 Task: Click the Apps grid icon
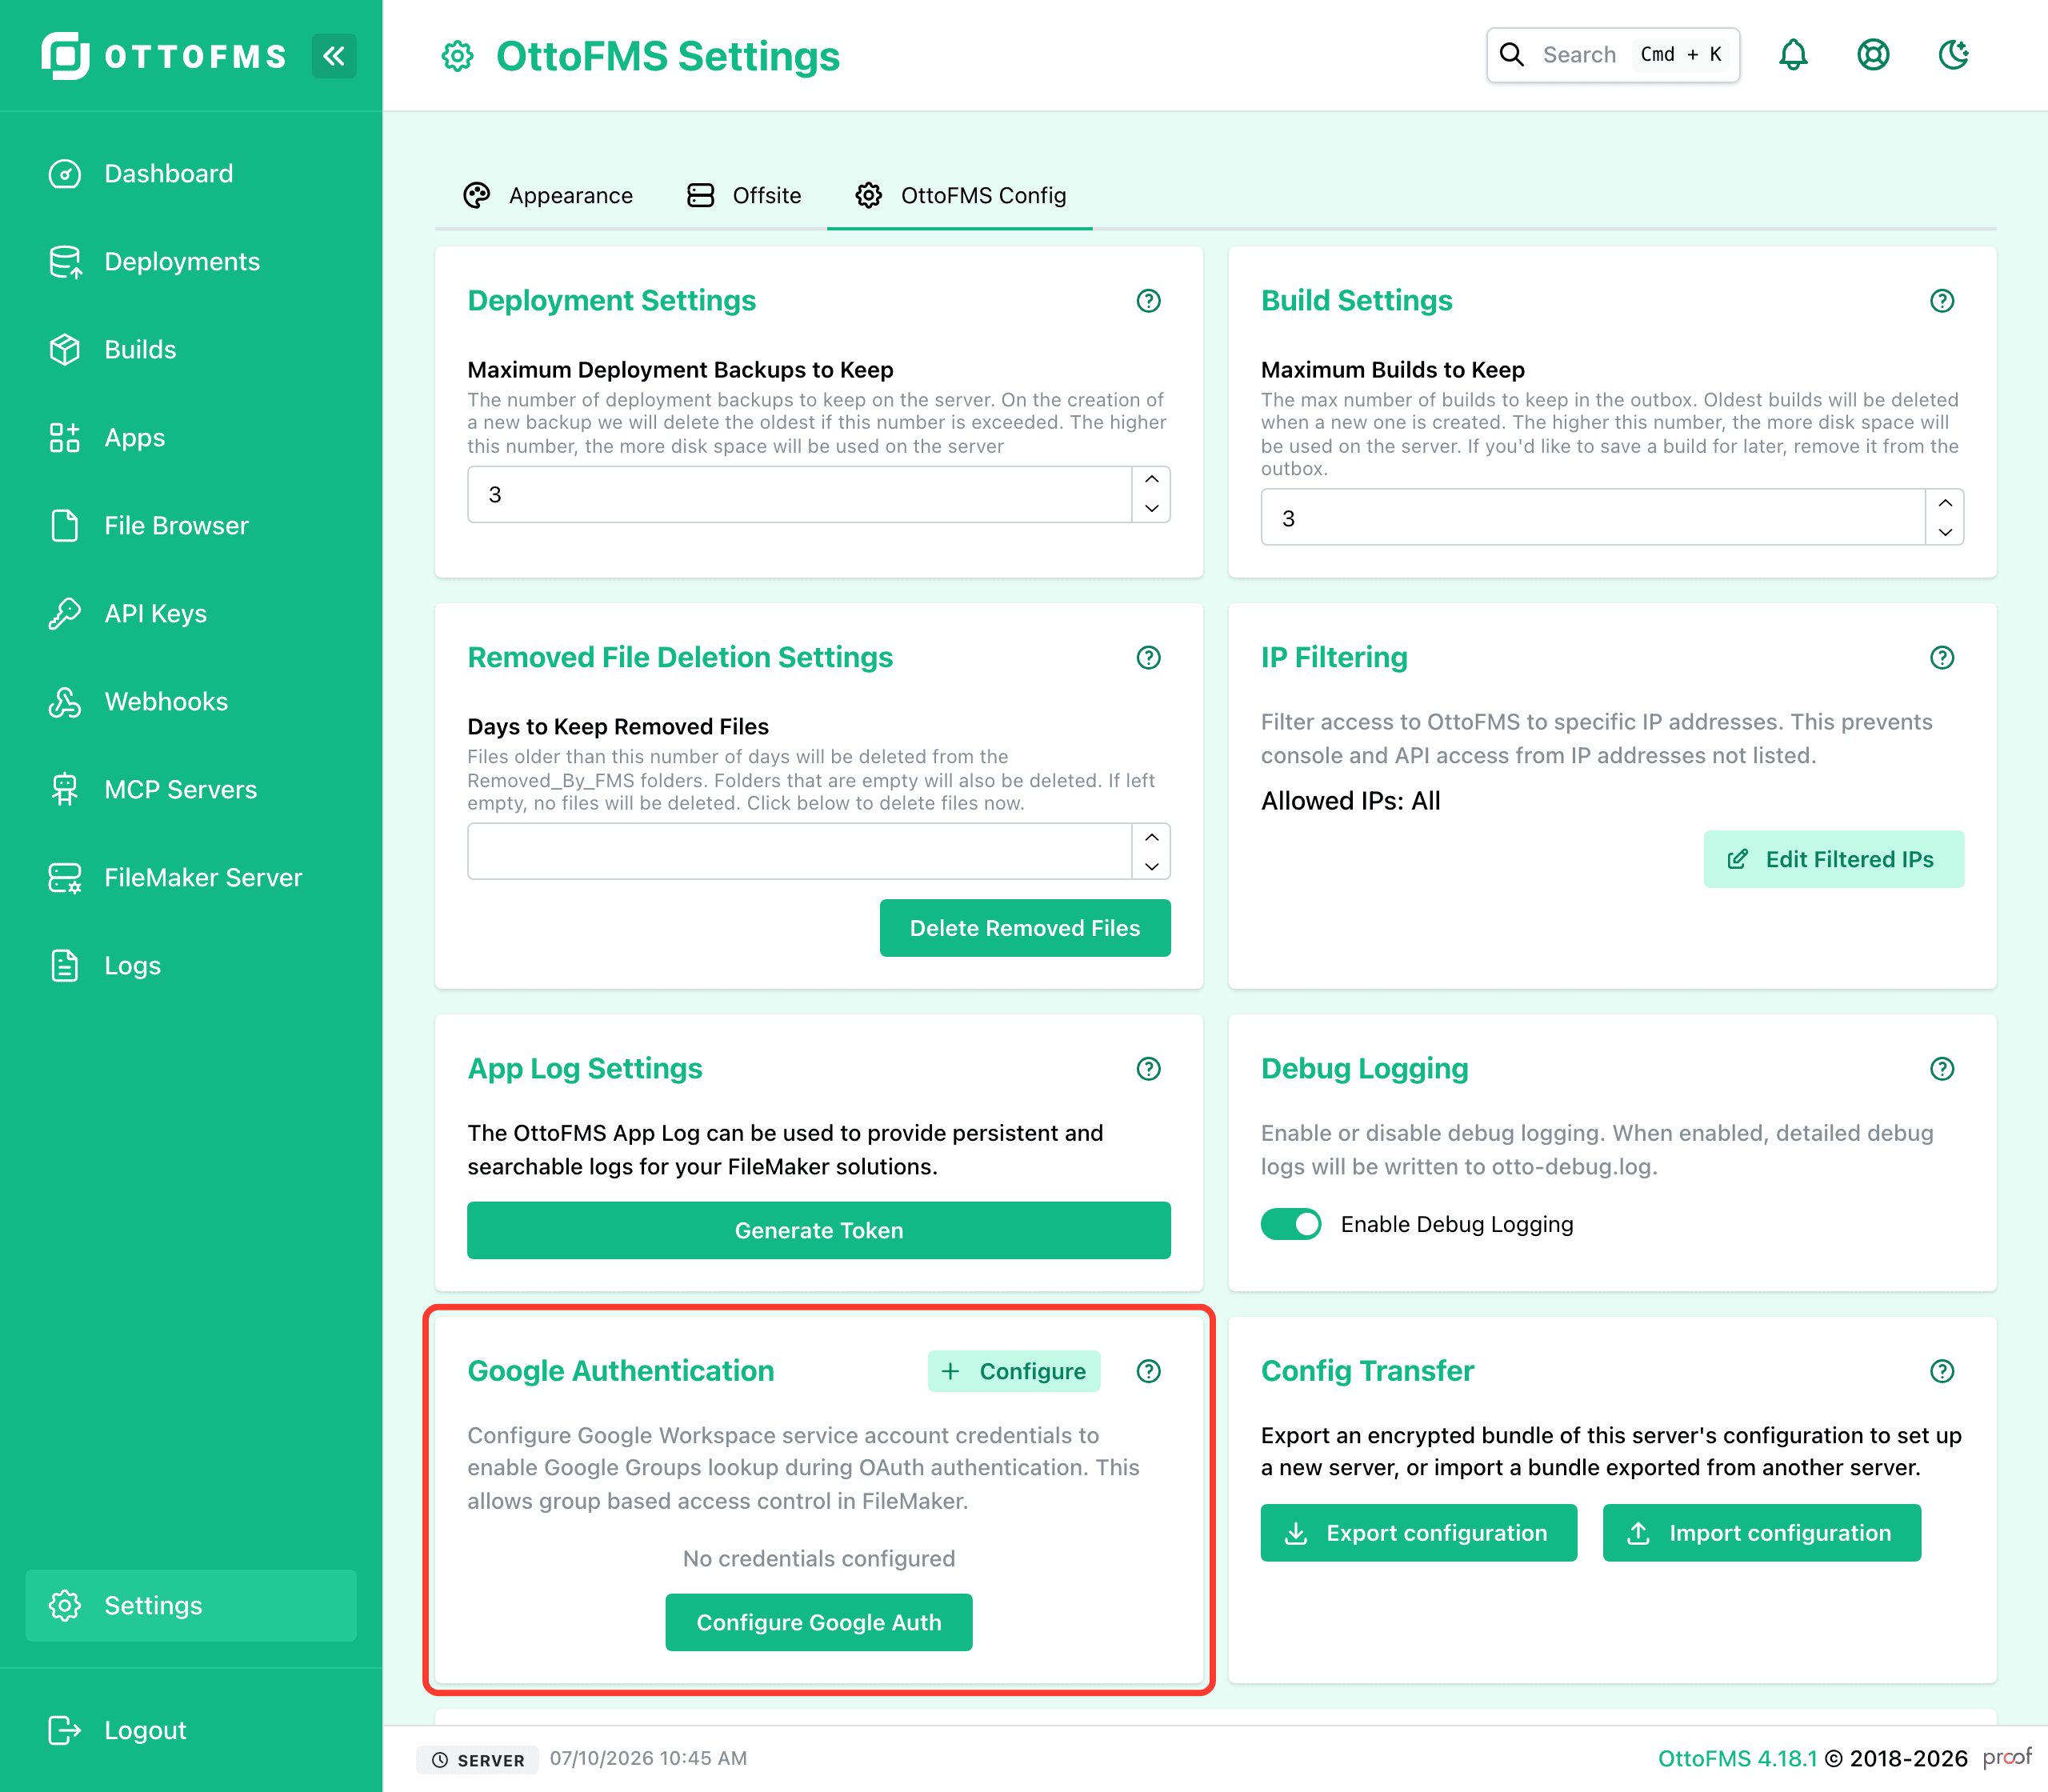[x=65, y=438]
